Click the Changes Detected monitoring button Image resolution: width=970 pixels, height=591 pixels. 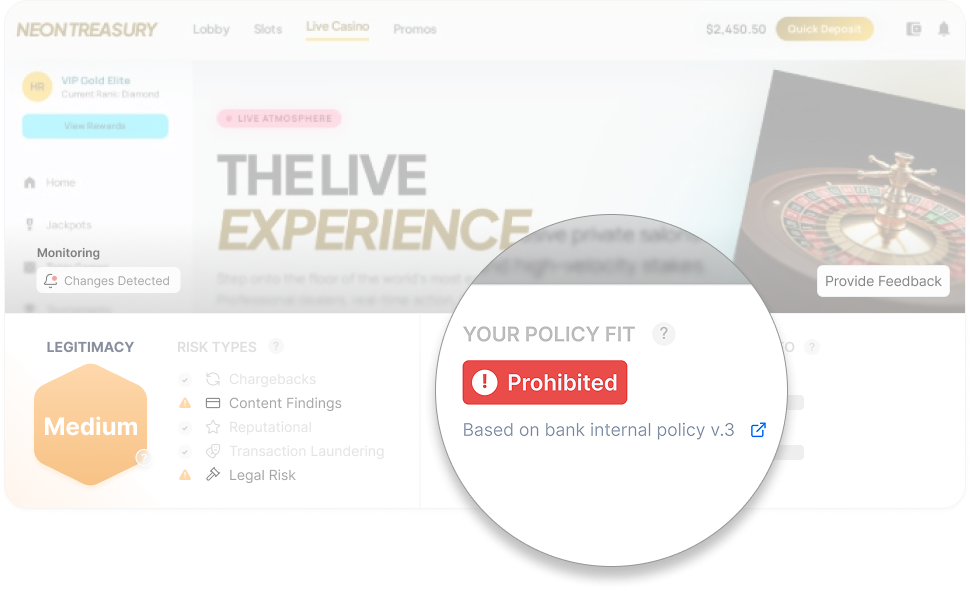tap(108, 280)
